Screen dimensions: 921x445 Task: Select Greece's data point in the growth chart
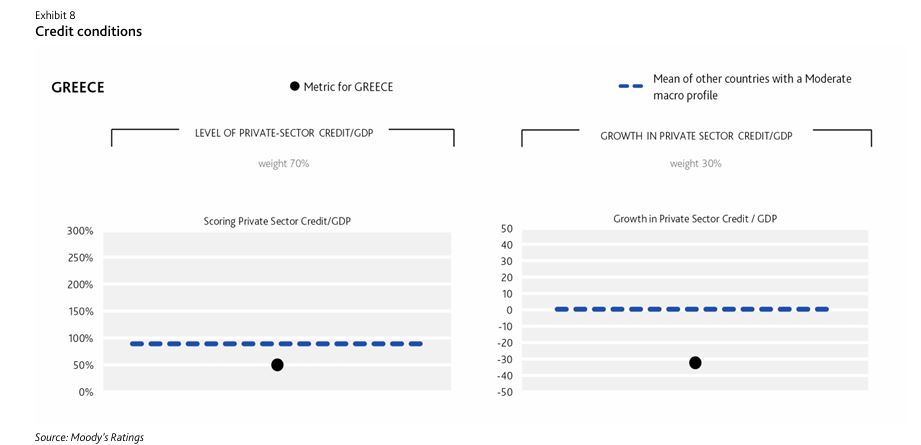[x=695, y=362]
